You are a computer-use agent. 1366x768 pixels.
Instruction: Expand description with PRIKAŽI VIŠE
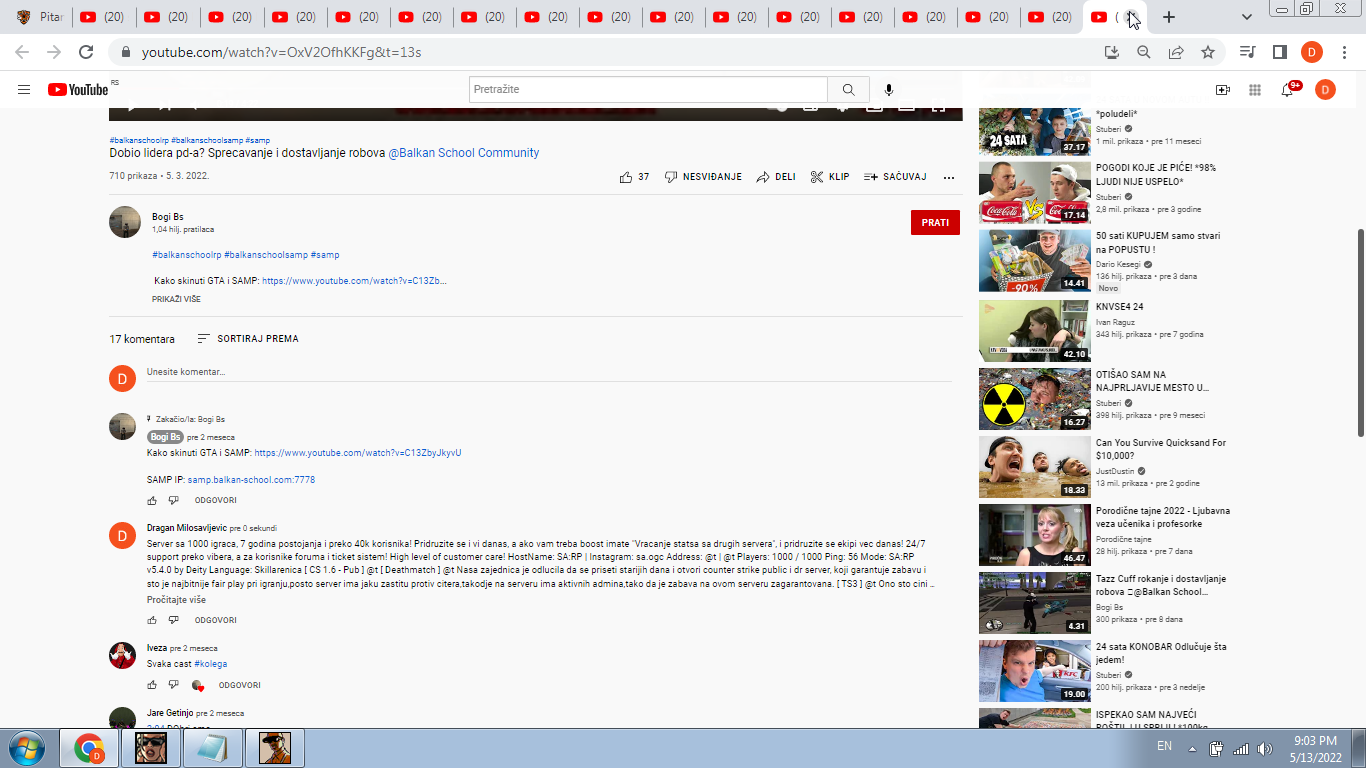click(x=176, y=299)
